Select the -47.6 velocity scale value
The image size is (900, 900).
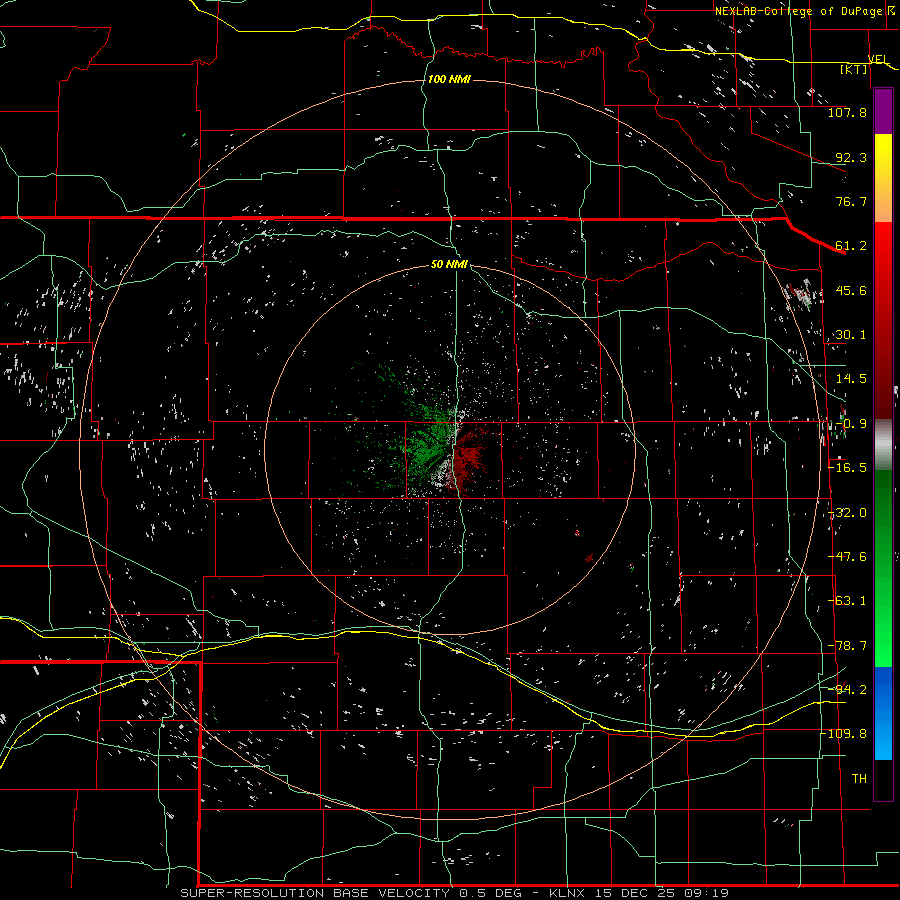pyautogui.click(x=848, y=557)
